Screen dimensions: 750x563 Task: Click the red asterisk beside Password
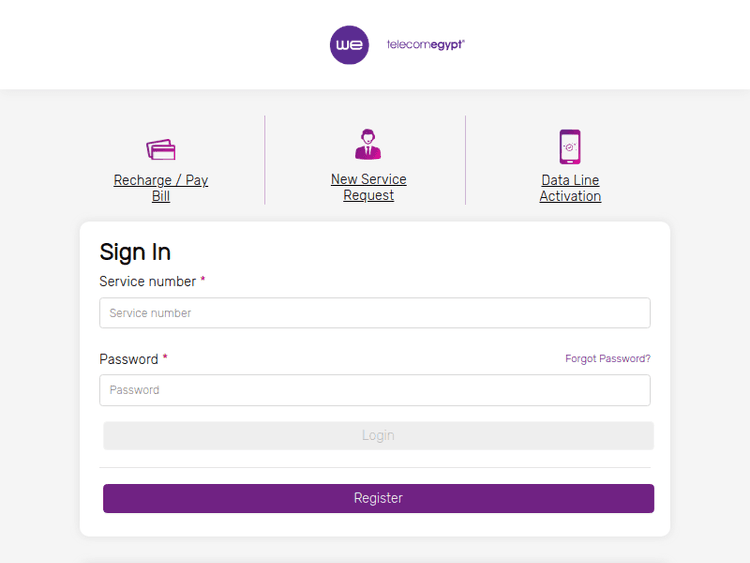[165, 358]
